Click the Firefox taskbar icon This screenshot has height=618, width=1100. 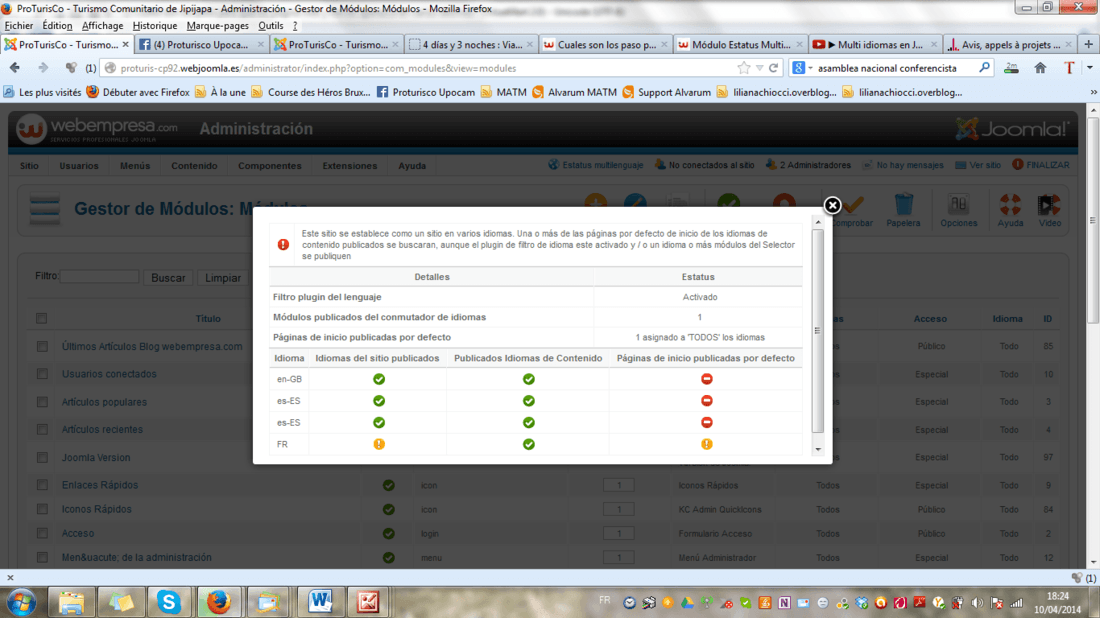[218, 602]
